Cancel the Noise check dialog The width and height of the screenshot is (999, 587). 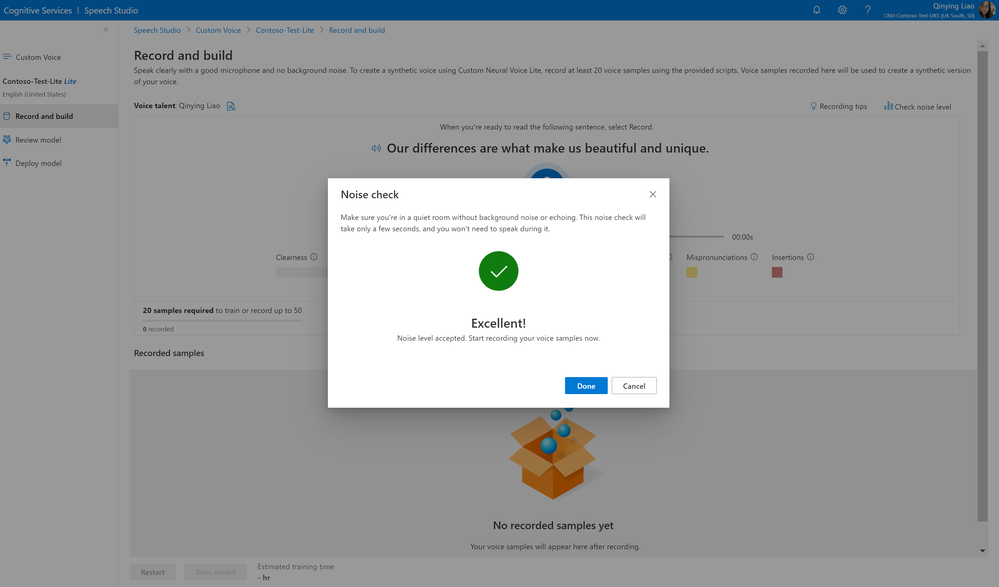633,386
